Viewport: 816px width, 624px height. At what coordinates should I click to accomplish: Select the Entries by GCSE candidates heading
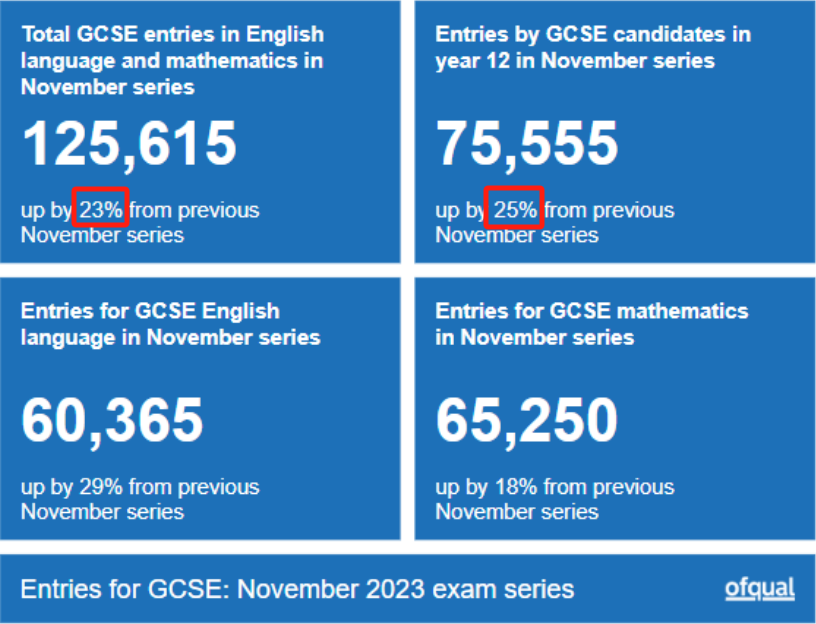pos(593,47)
